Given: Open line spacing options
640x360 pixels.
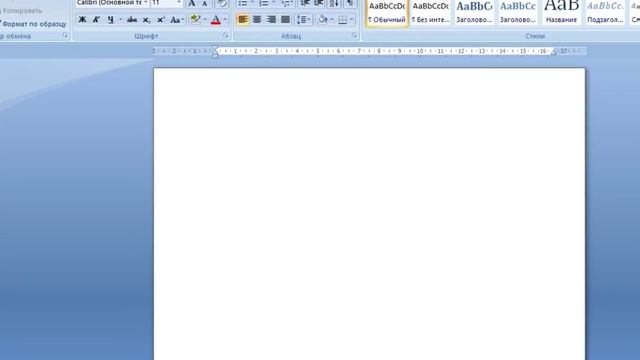Looking at the screenshot, I should pyautogui.click(x=303, y=20).
